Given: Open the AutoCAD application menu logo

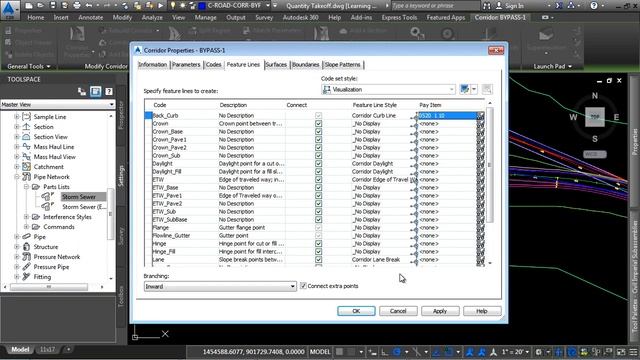Looking at the screenshot, I should point(9,9).
